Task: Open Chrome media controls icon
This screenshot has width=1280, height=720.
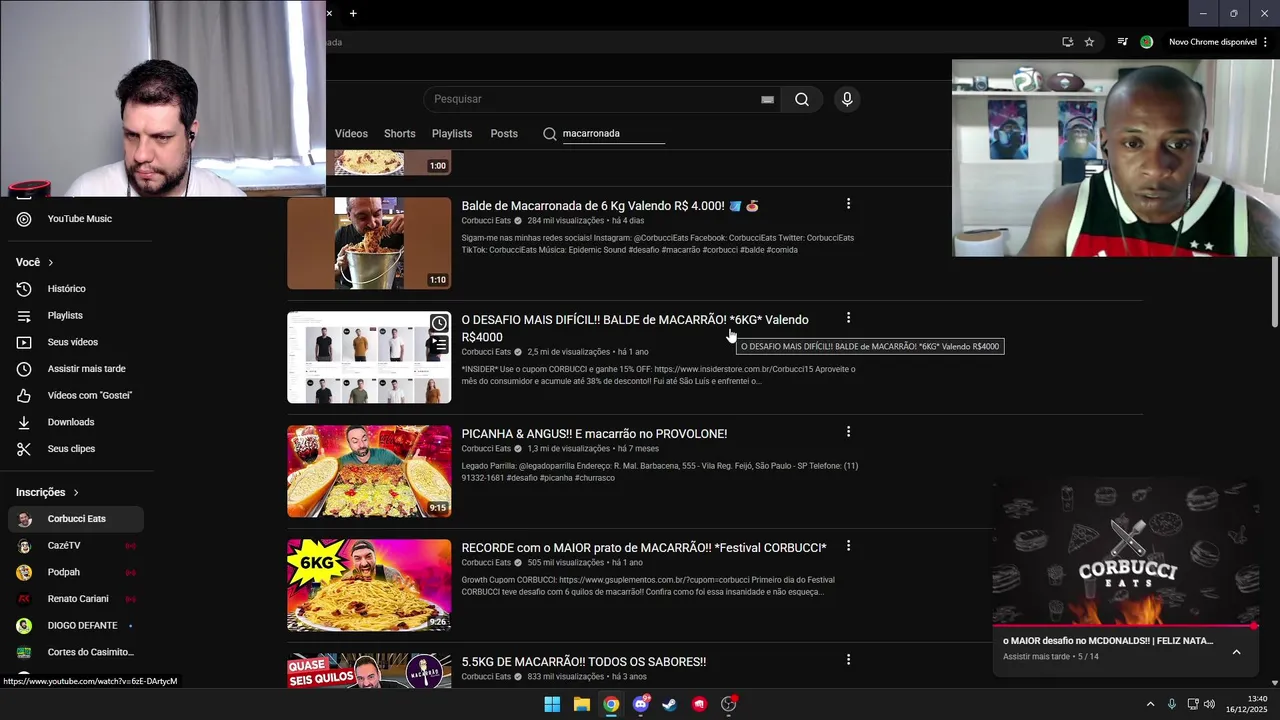Action: [x=1122, y=42]
